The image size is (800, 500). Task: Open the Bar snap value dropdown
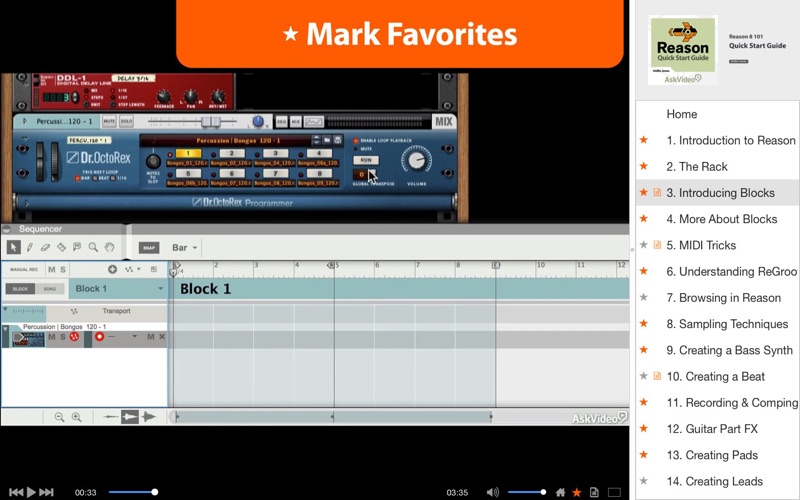184,247
